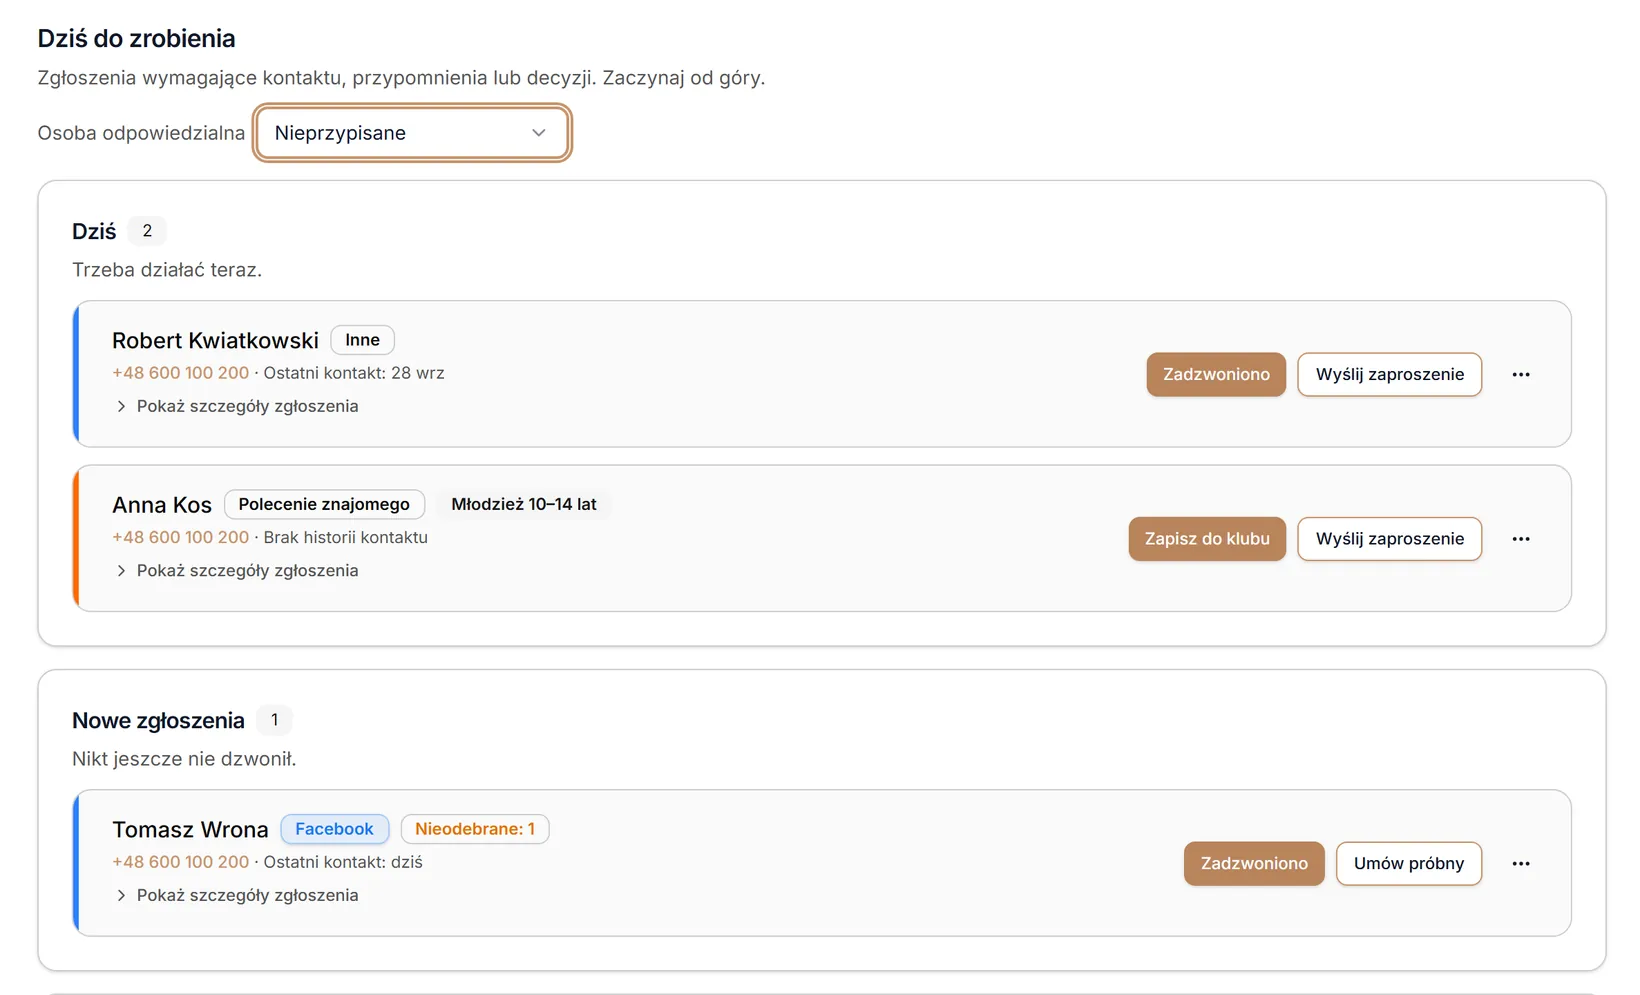The image size is (1640, 995).
Task: Click the Dziś do zrobienia heading
Action: click(137, 38)
